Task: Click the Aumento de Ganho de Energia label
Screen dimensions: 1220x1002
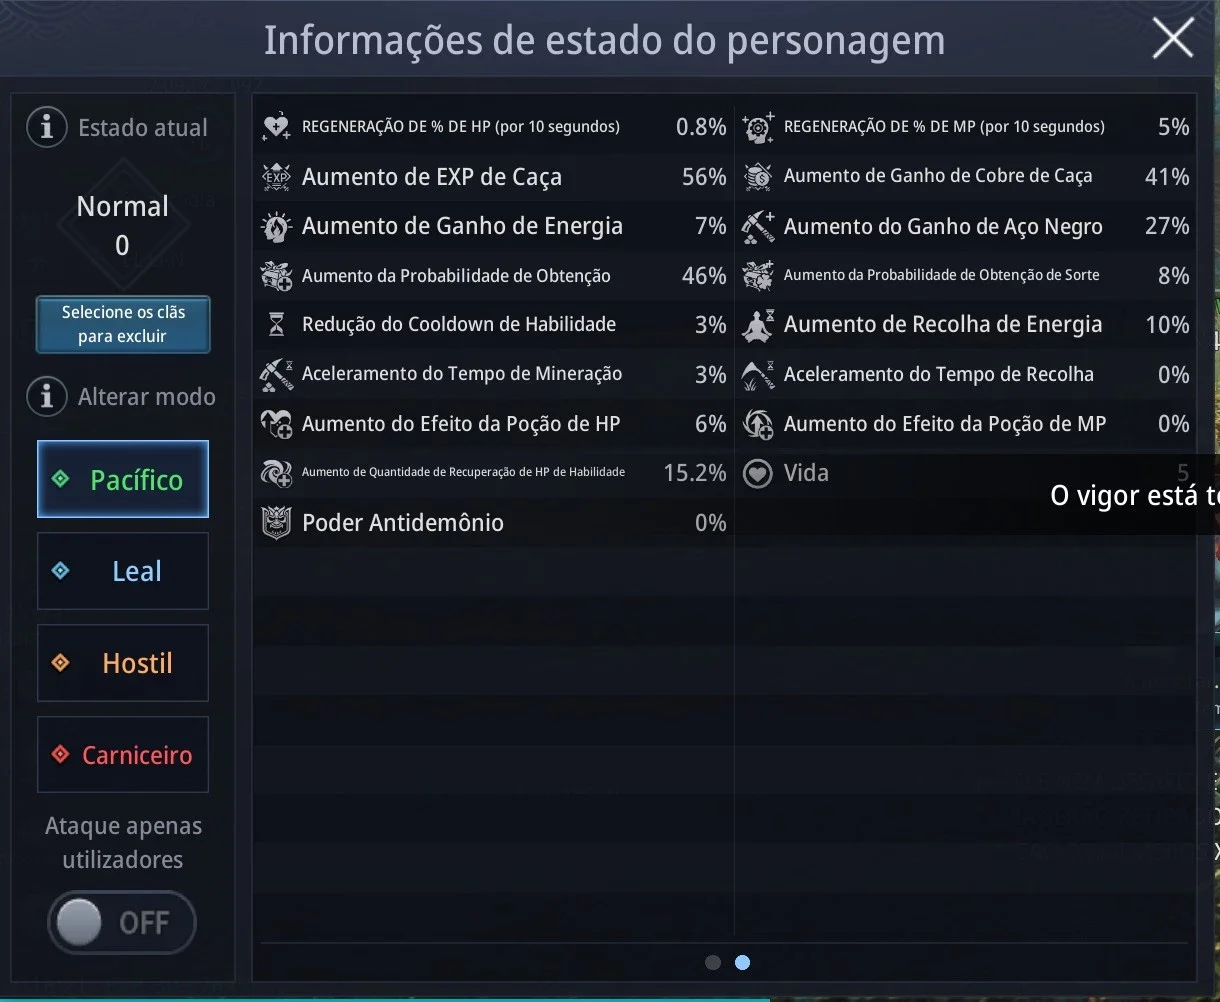Action: click(x=462, y=227)
